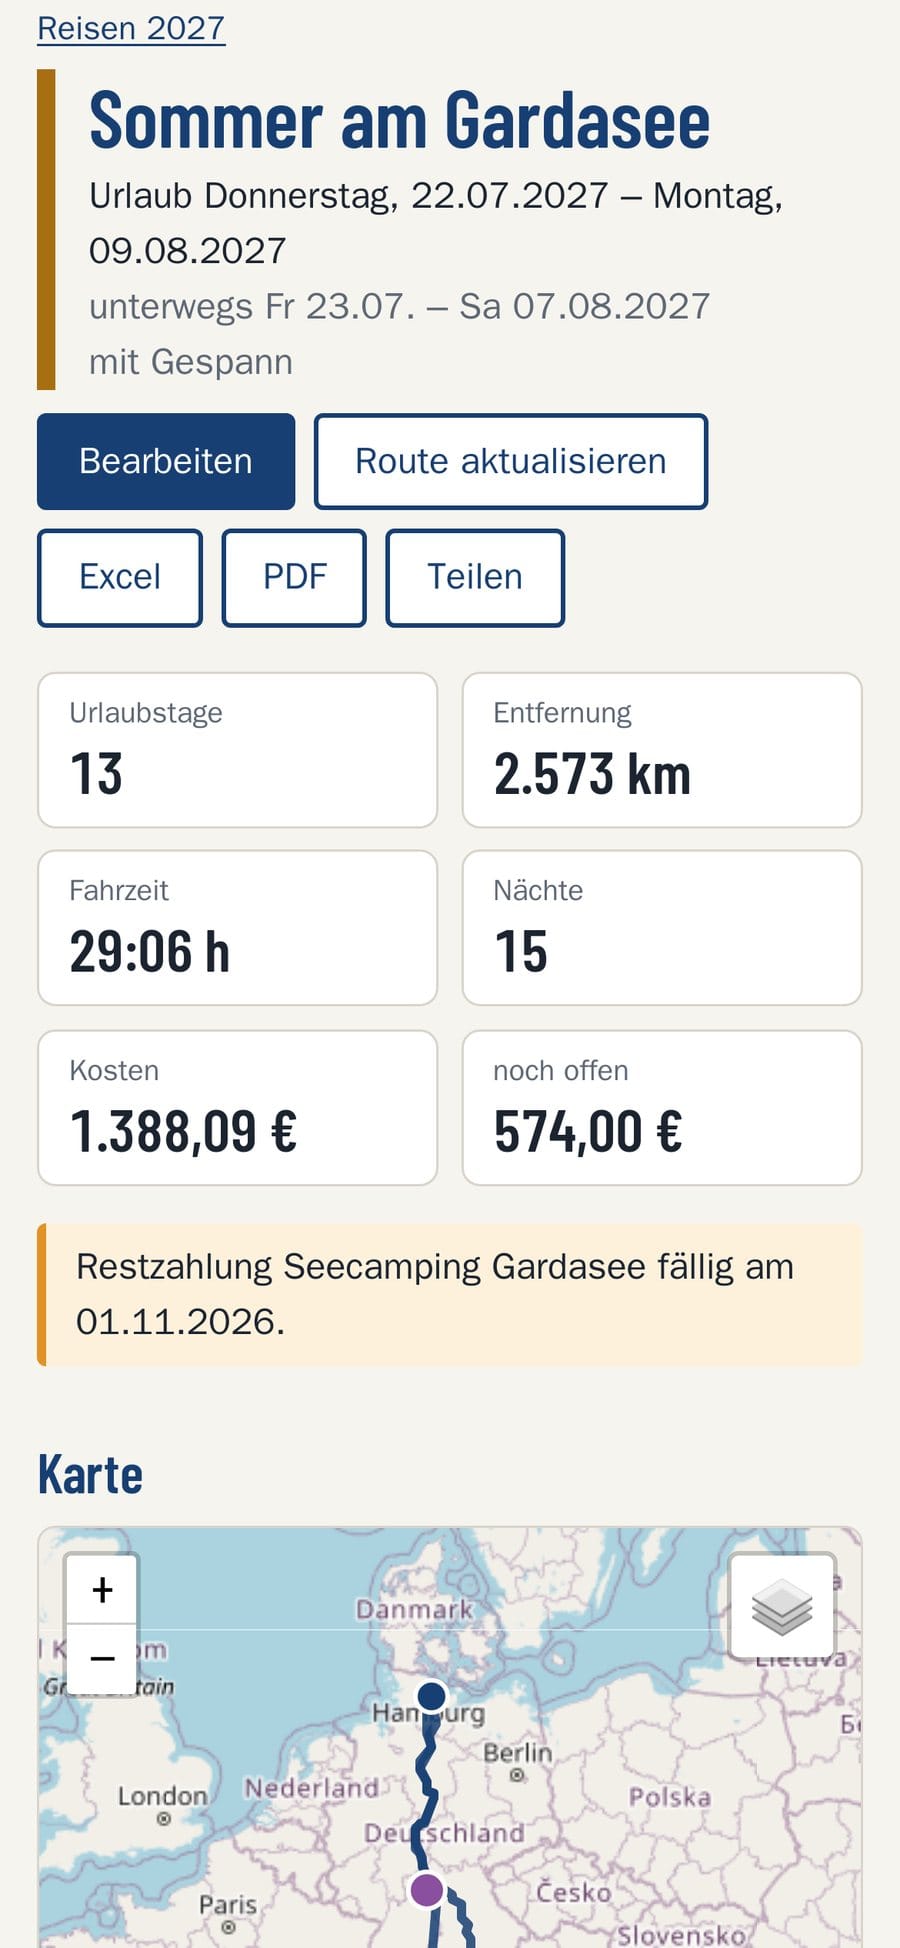Click the London label on the map
Image resolution: width=900 pixels, height=1948 pixels.
[x=162, y=1796]
